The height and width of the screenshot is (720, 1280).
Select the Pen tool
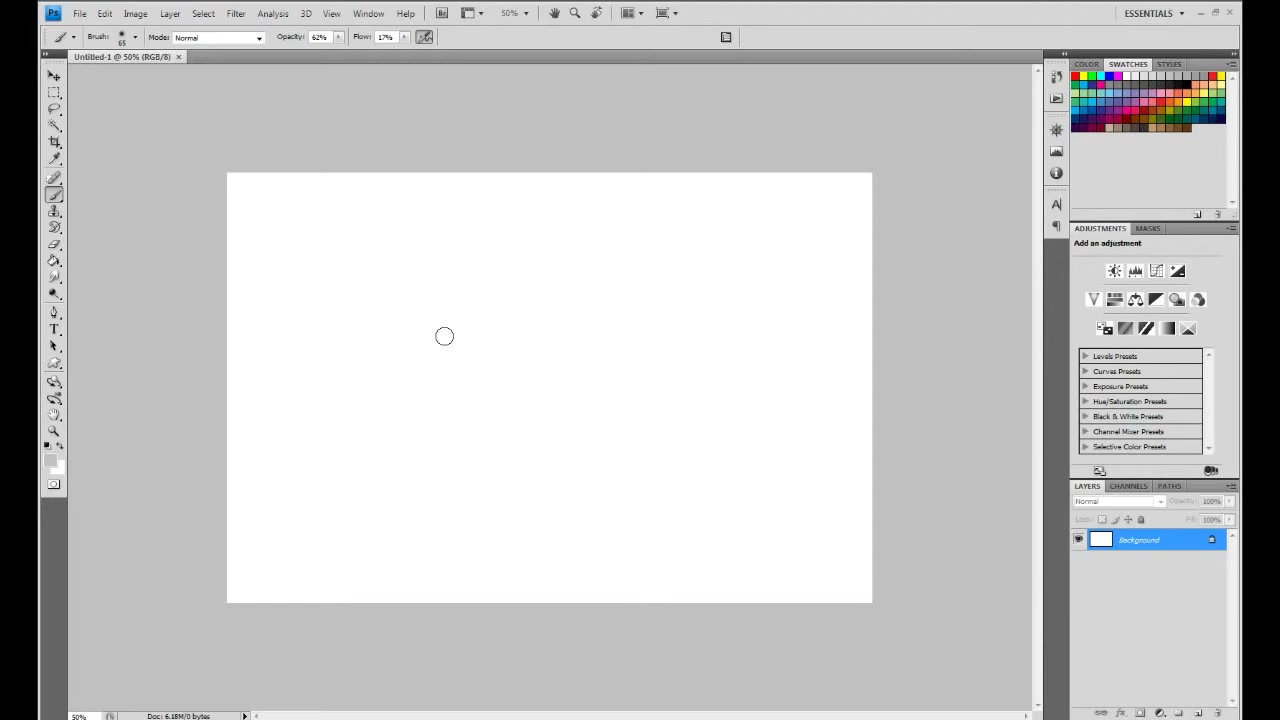tap(54, 313)
